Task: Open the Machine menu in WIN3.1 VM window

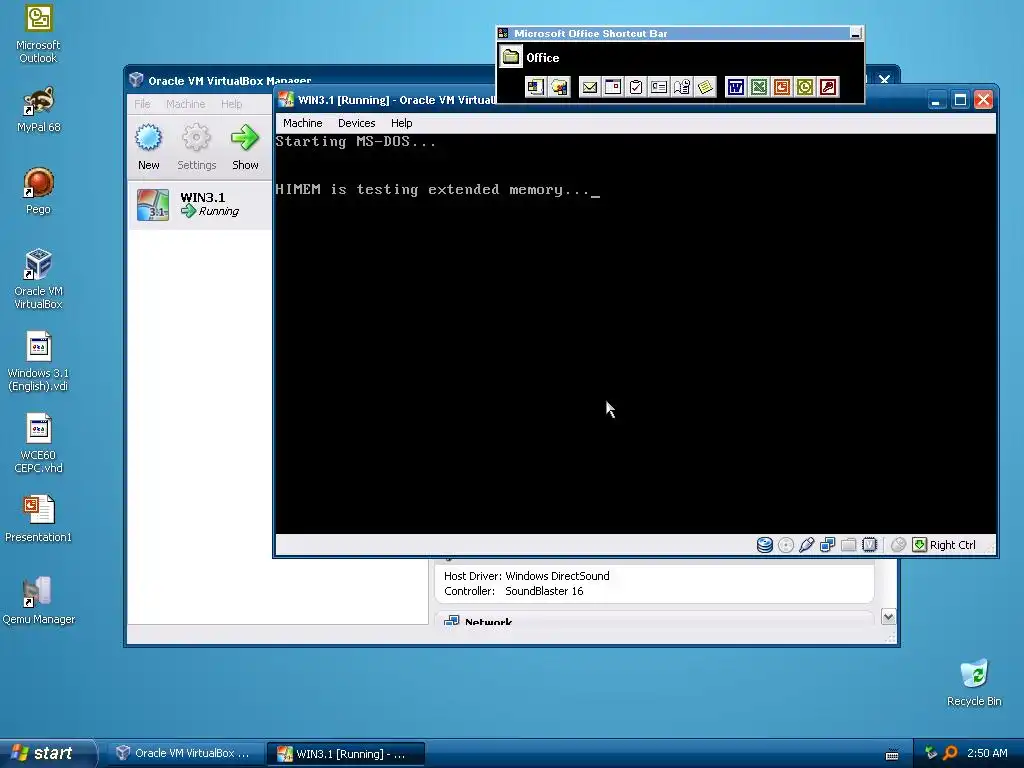Action: [302, 123]
